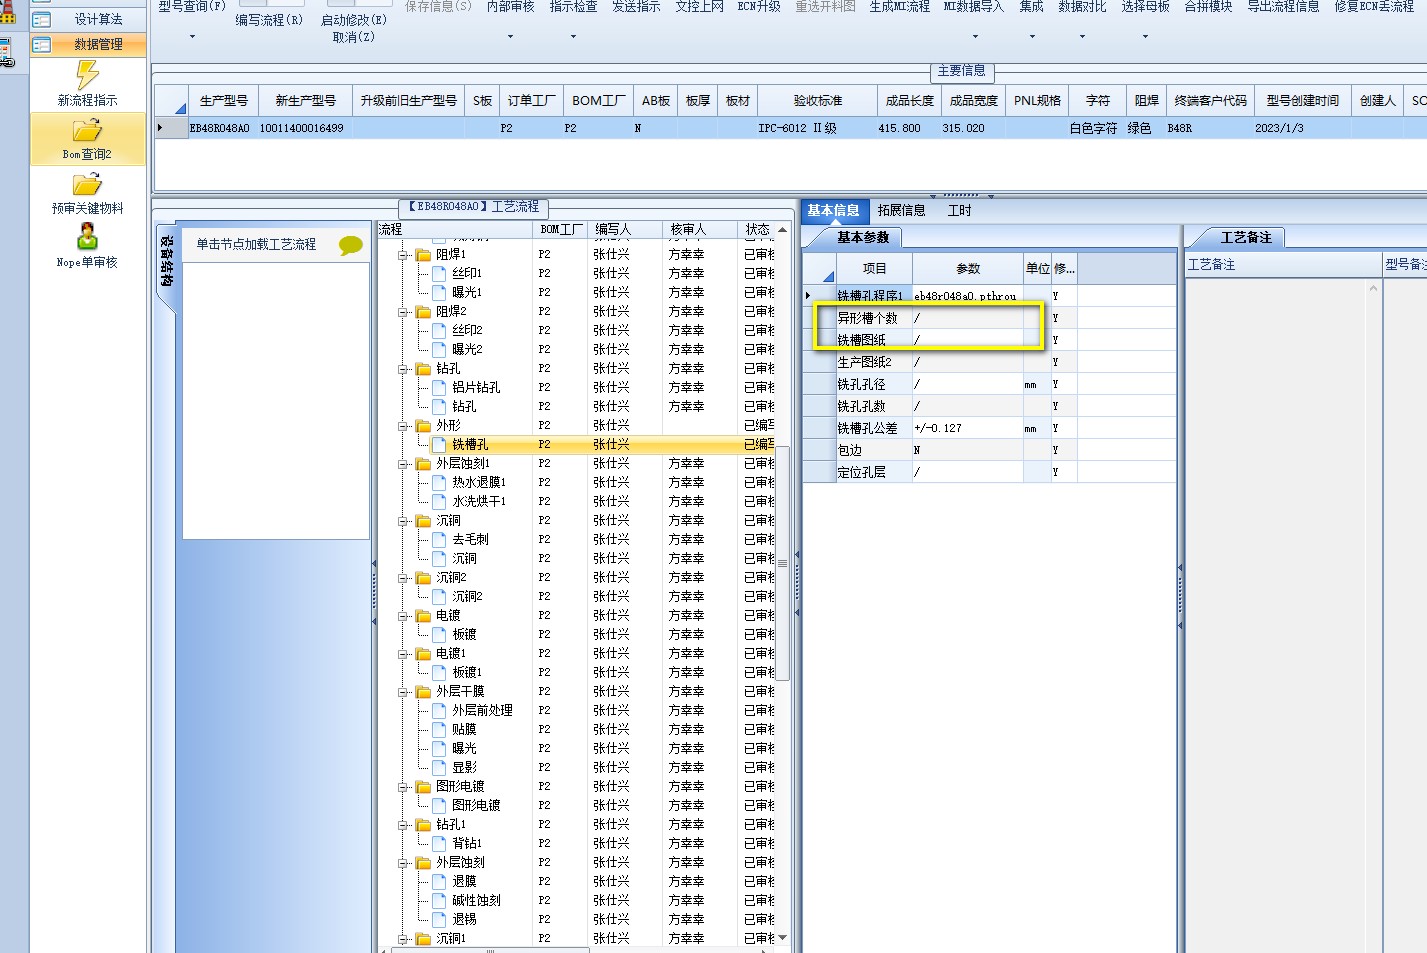The height and width of the screenshot is (953, 1427).
Task: Click the 铝片钻孔 page icon
Action: pos(439,387)
